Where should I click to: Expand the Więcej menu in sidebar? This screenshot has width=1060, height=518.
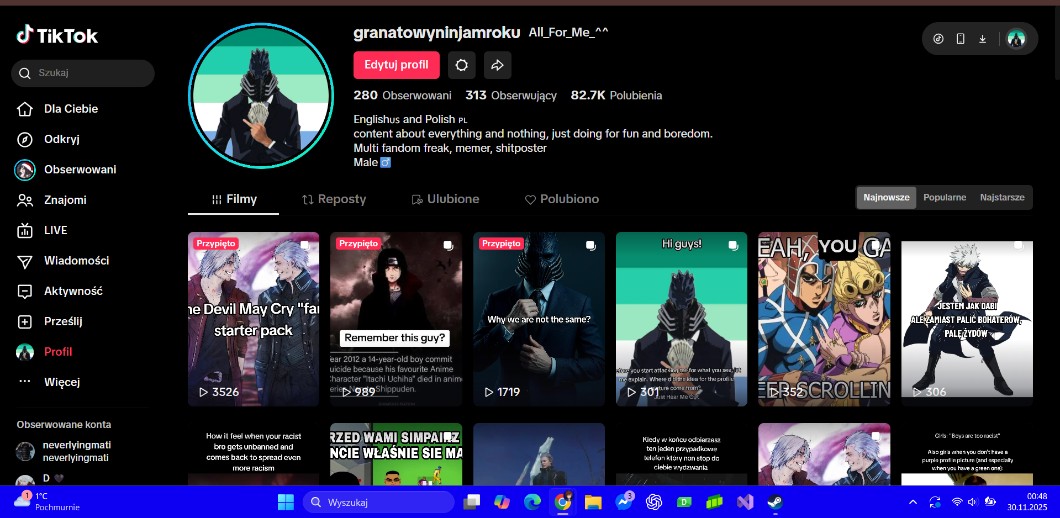click(x=61, y=382)
